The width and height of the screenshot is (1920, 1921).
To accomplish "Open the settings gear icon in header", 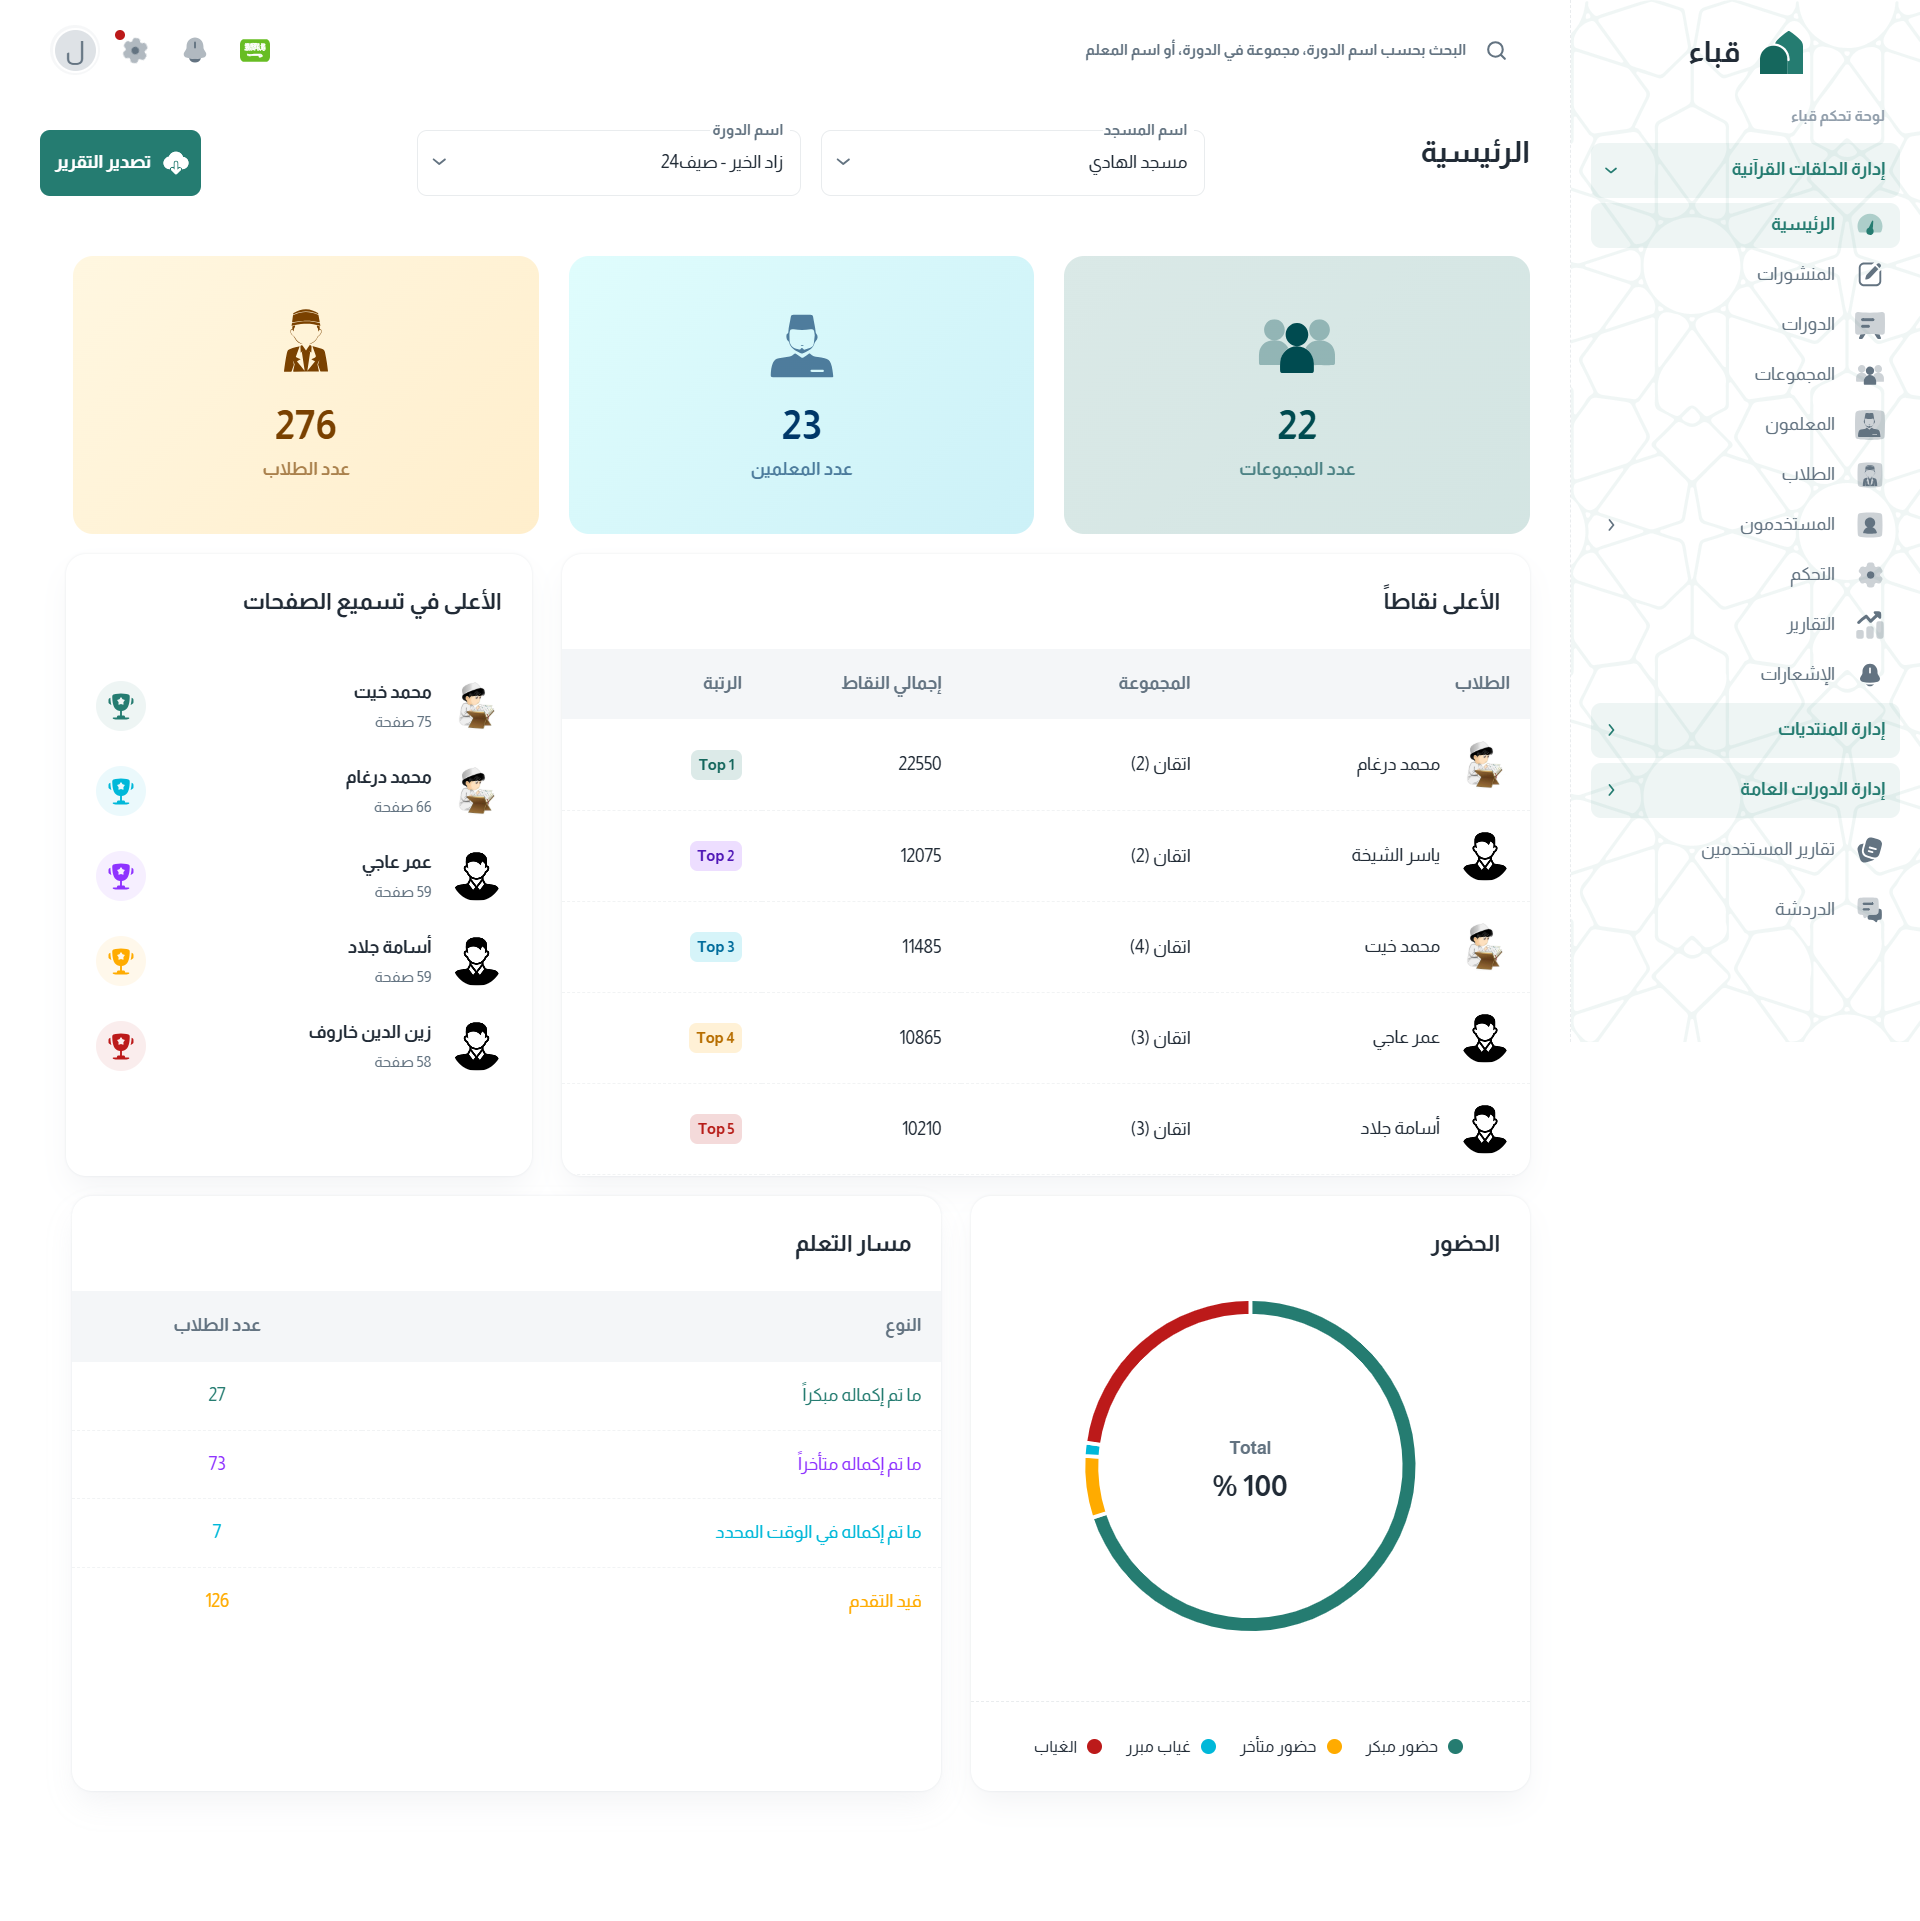I will [135, 50].
